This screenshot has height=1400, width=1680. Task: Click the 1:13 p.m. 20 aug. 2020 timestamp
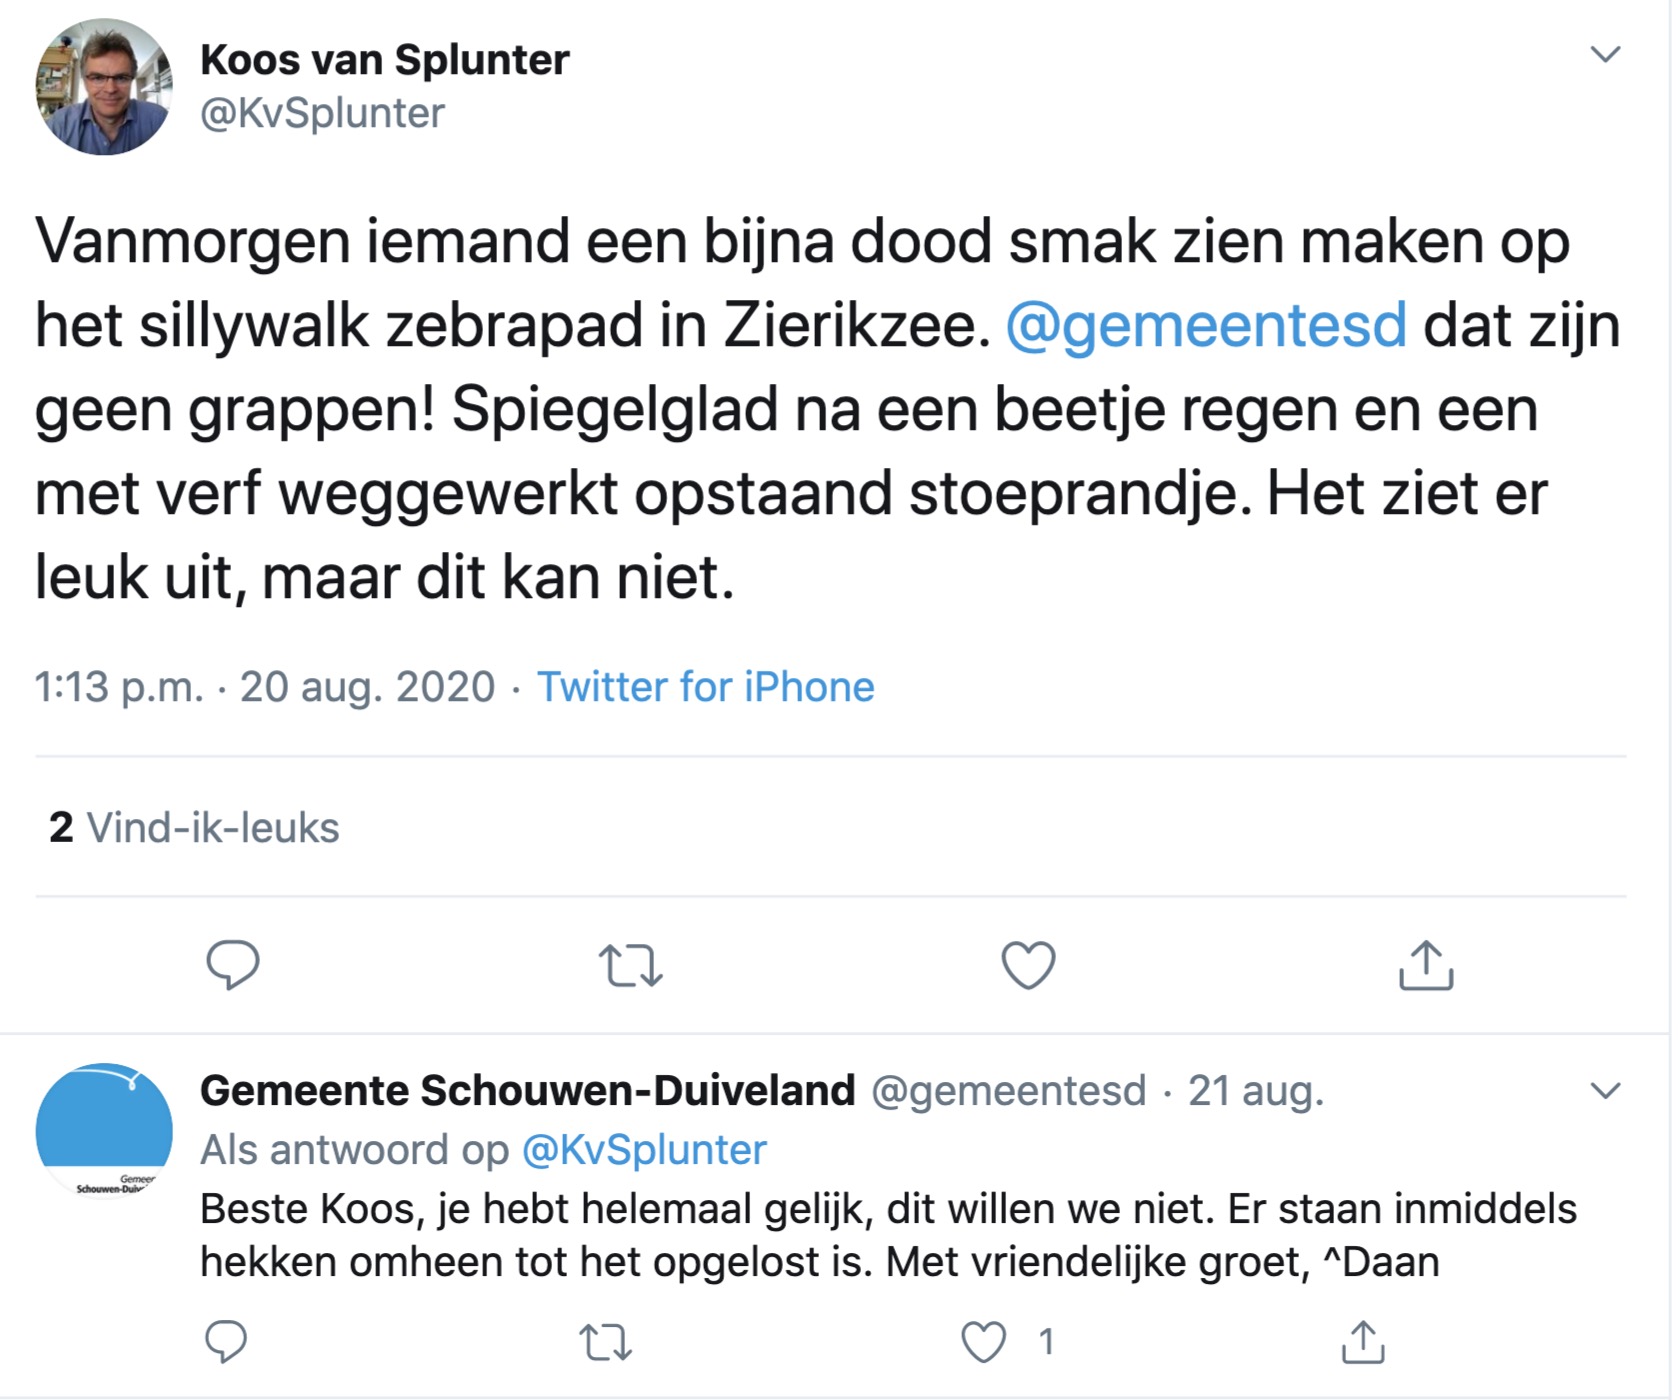coord(264,687)
